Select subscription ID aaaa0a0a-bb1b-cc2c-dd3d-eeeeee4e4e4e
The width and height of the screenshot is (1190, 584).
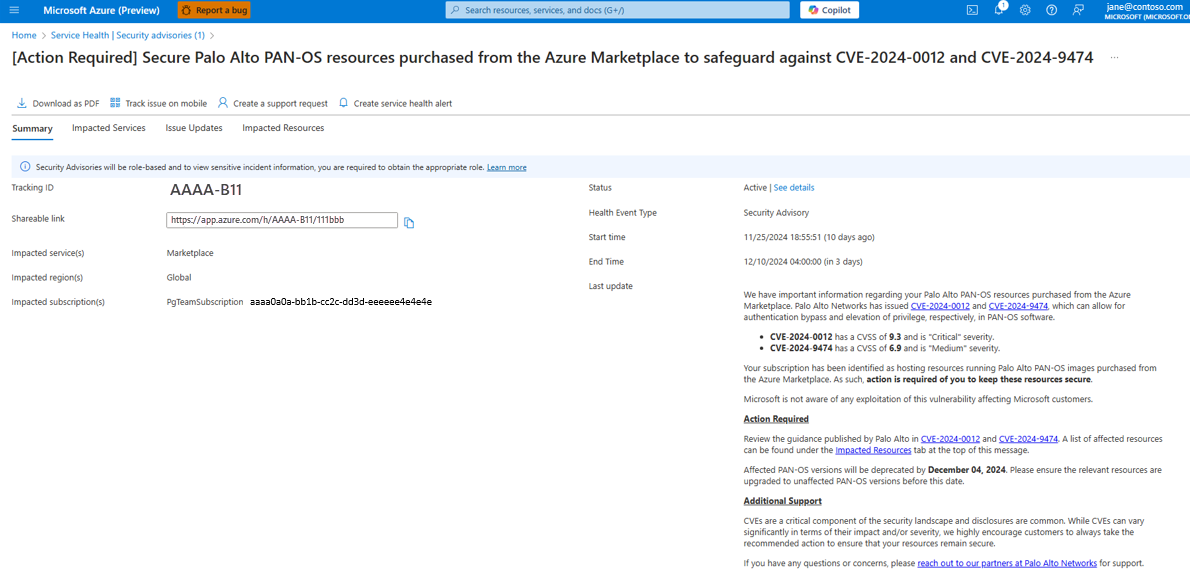point(341,302)
